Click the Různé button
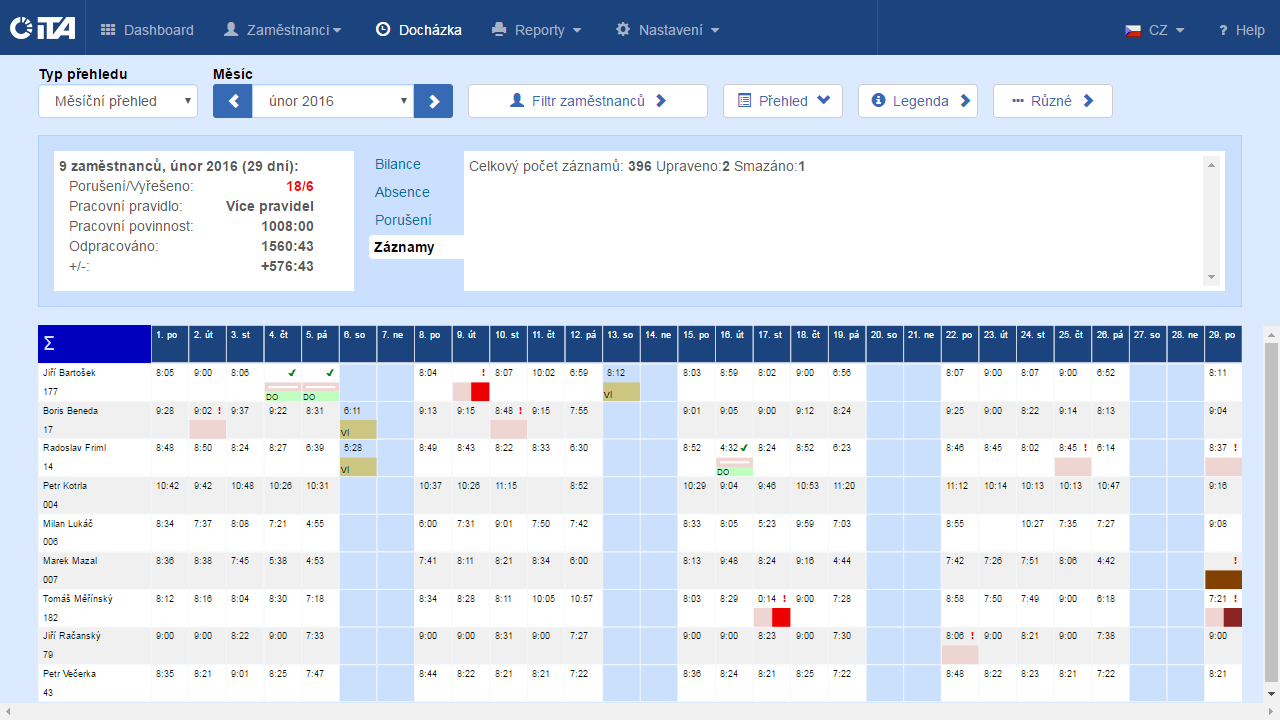 coord(1052,101)
